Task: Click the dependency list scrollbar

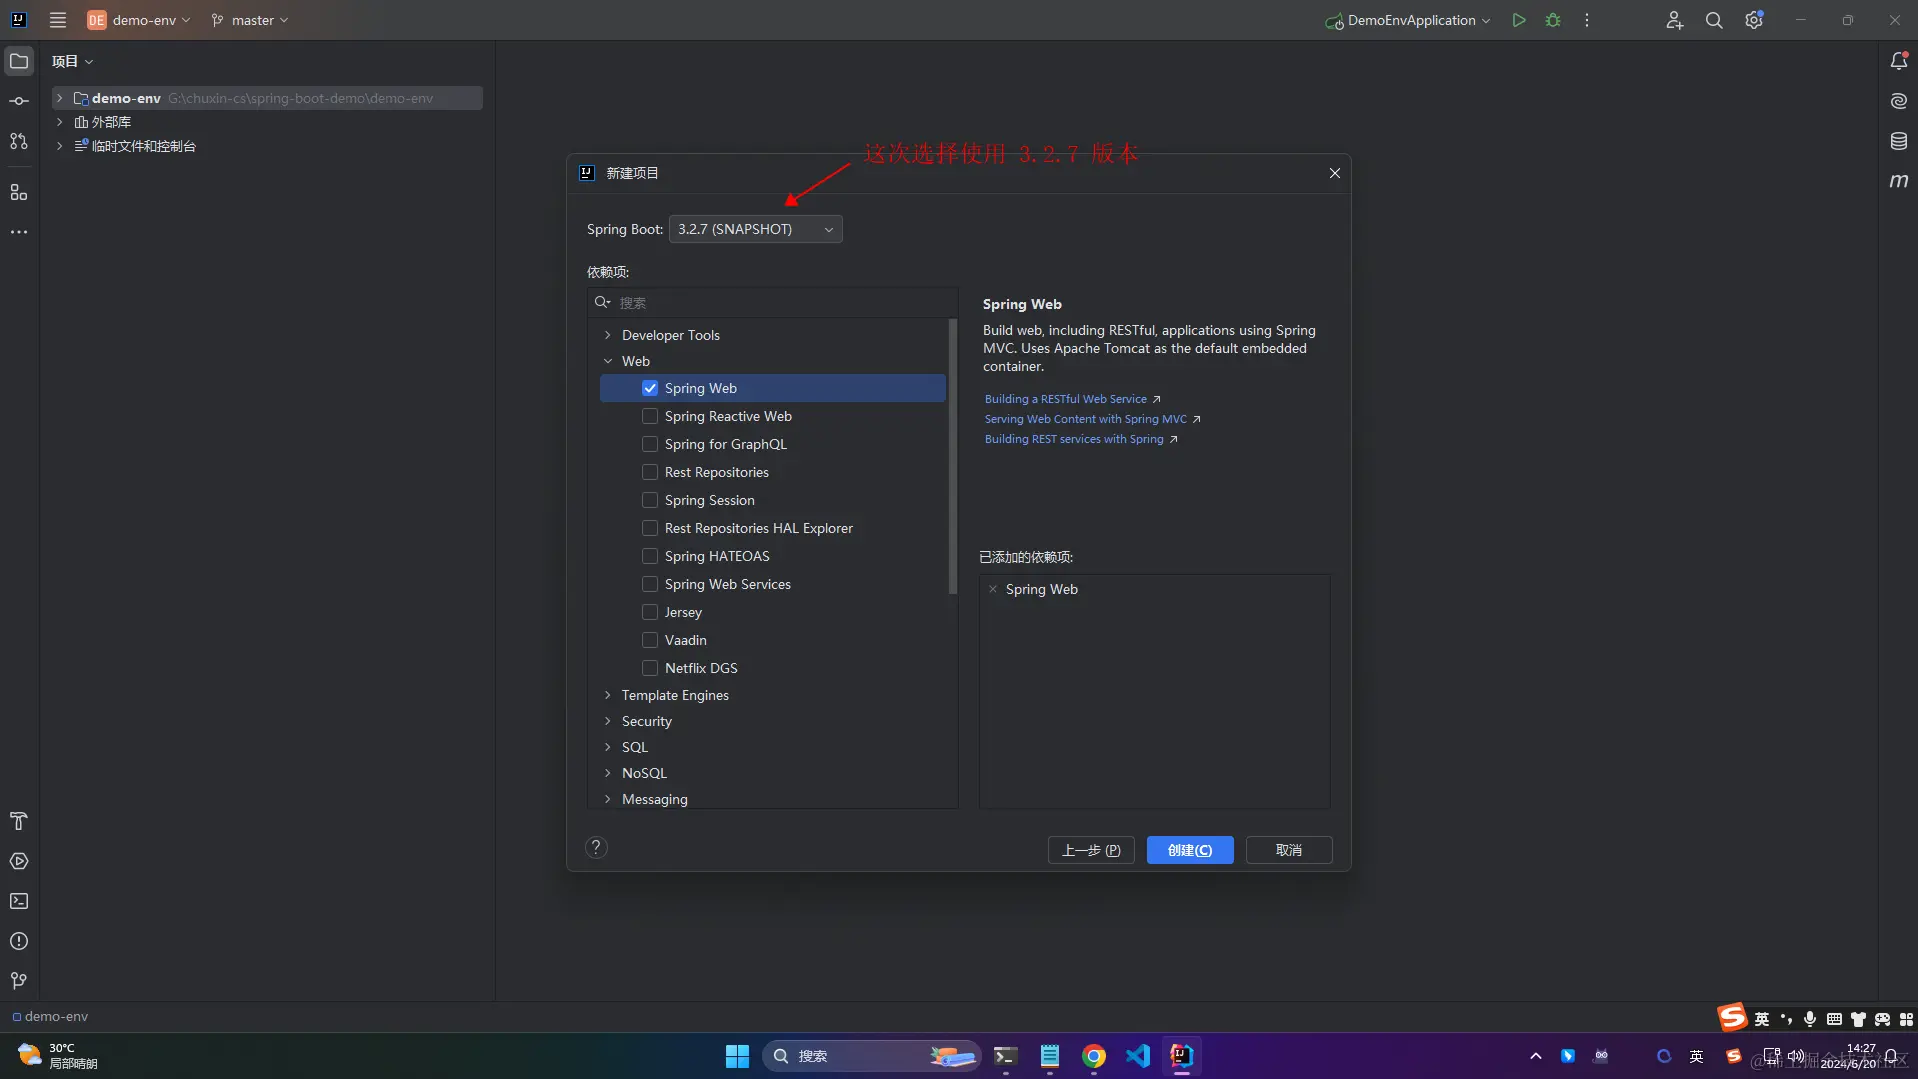Action: click(x=953, y=456)
